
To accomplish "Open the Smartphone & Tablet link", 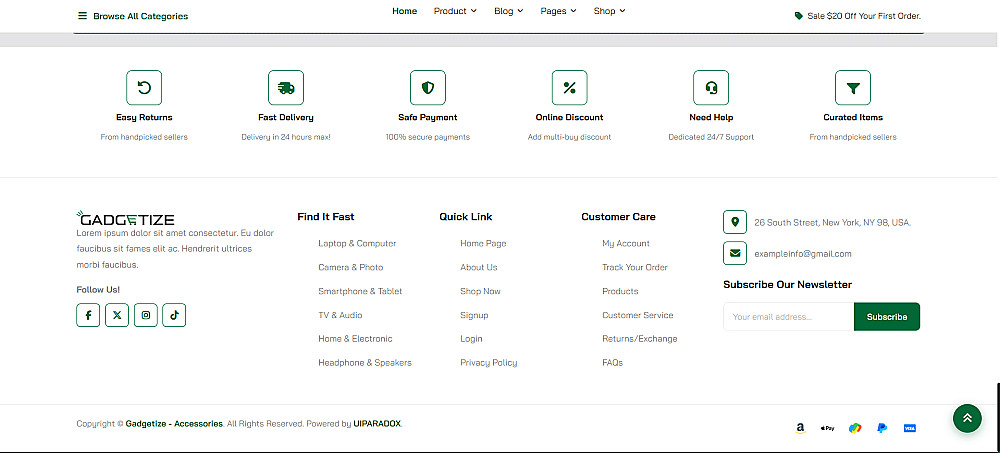I will coord(360,291).
